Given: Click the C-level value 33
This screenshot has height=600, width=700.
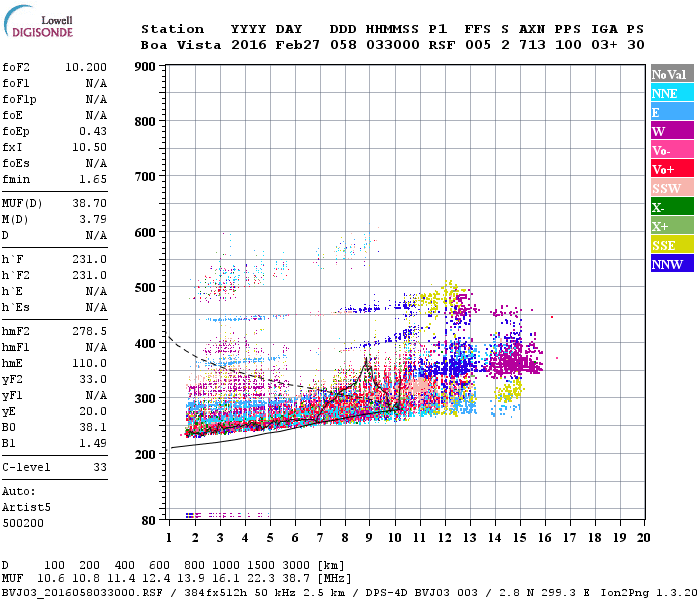Looking at the screenshot, I should [100, 467].
